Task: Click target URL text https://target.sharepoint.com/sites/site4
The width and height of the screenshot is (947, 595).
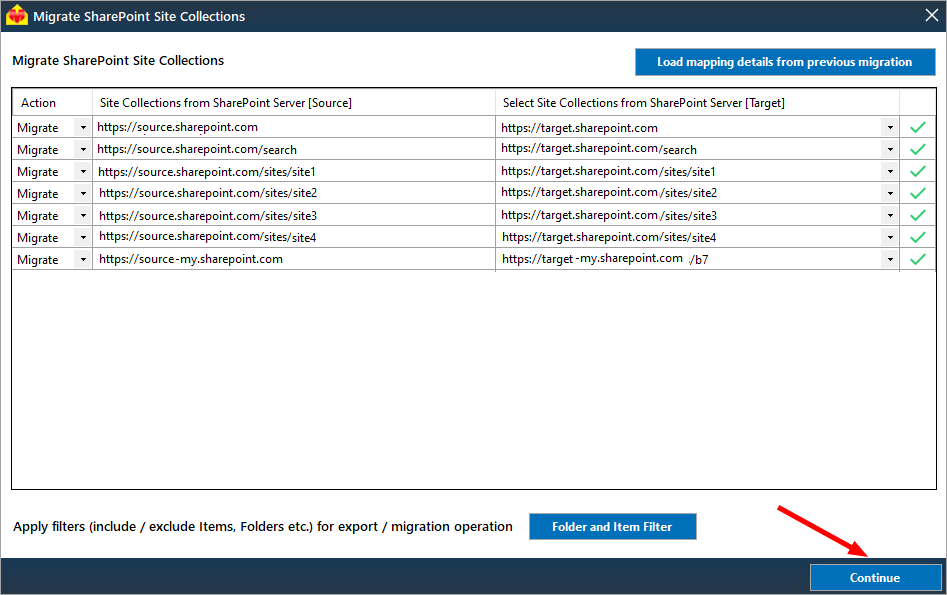Action: [609, 237]
